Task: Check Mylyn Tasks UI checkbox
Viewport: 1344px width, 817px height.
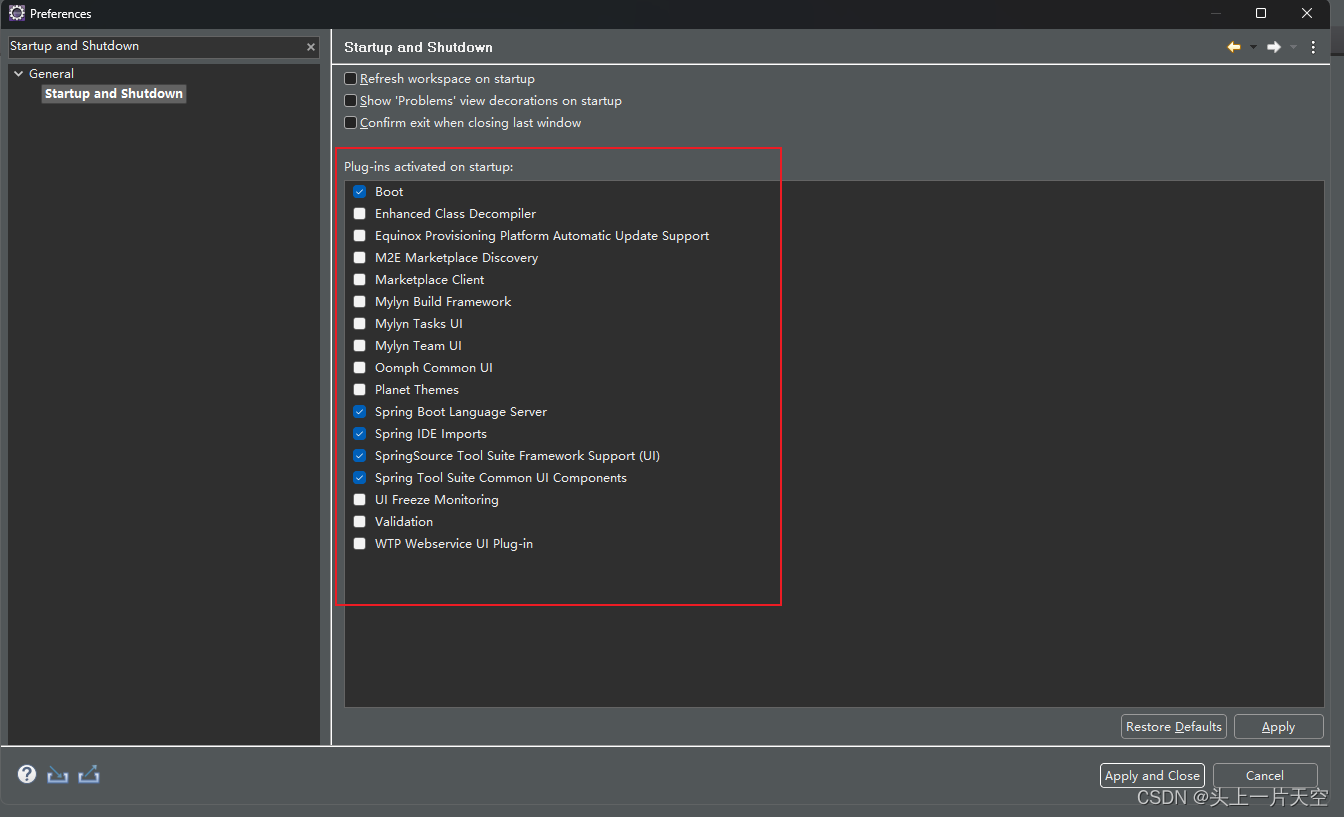Action: point(360,324)
